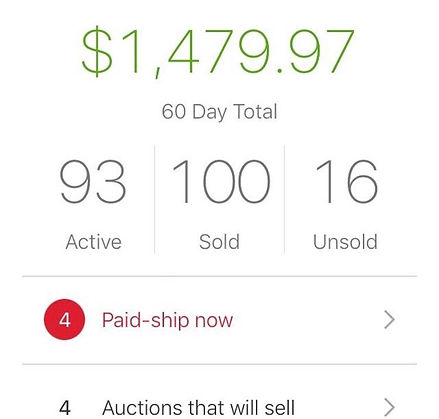Tap the red 4 badge icon

click(x=64, y=319)
